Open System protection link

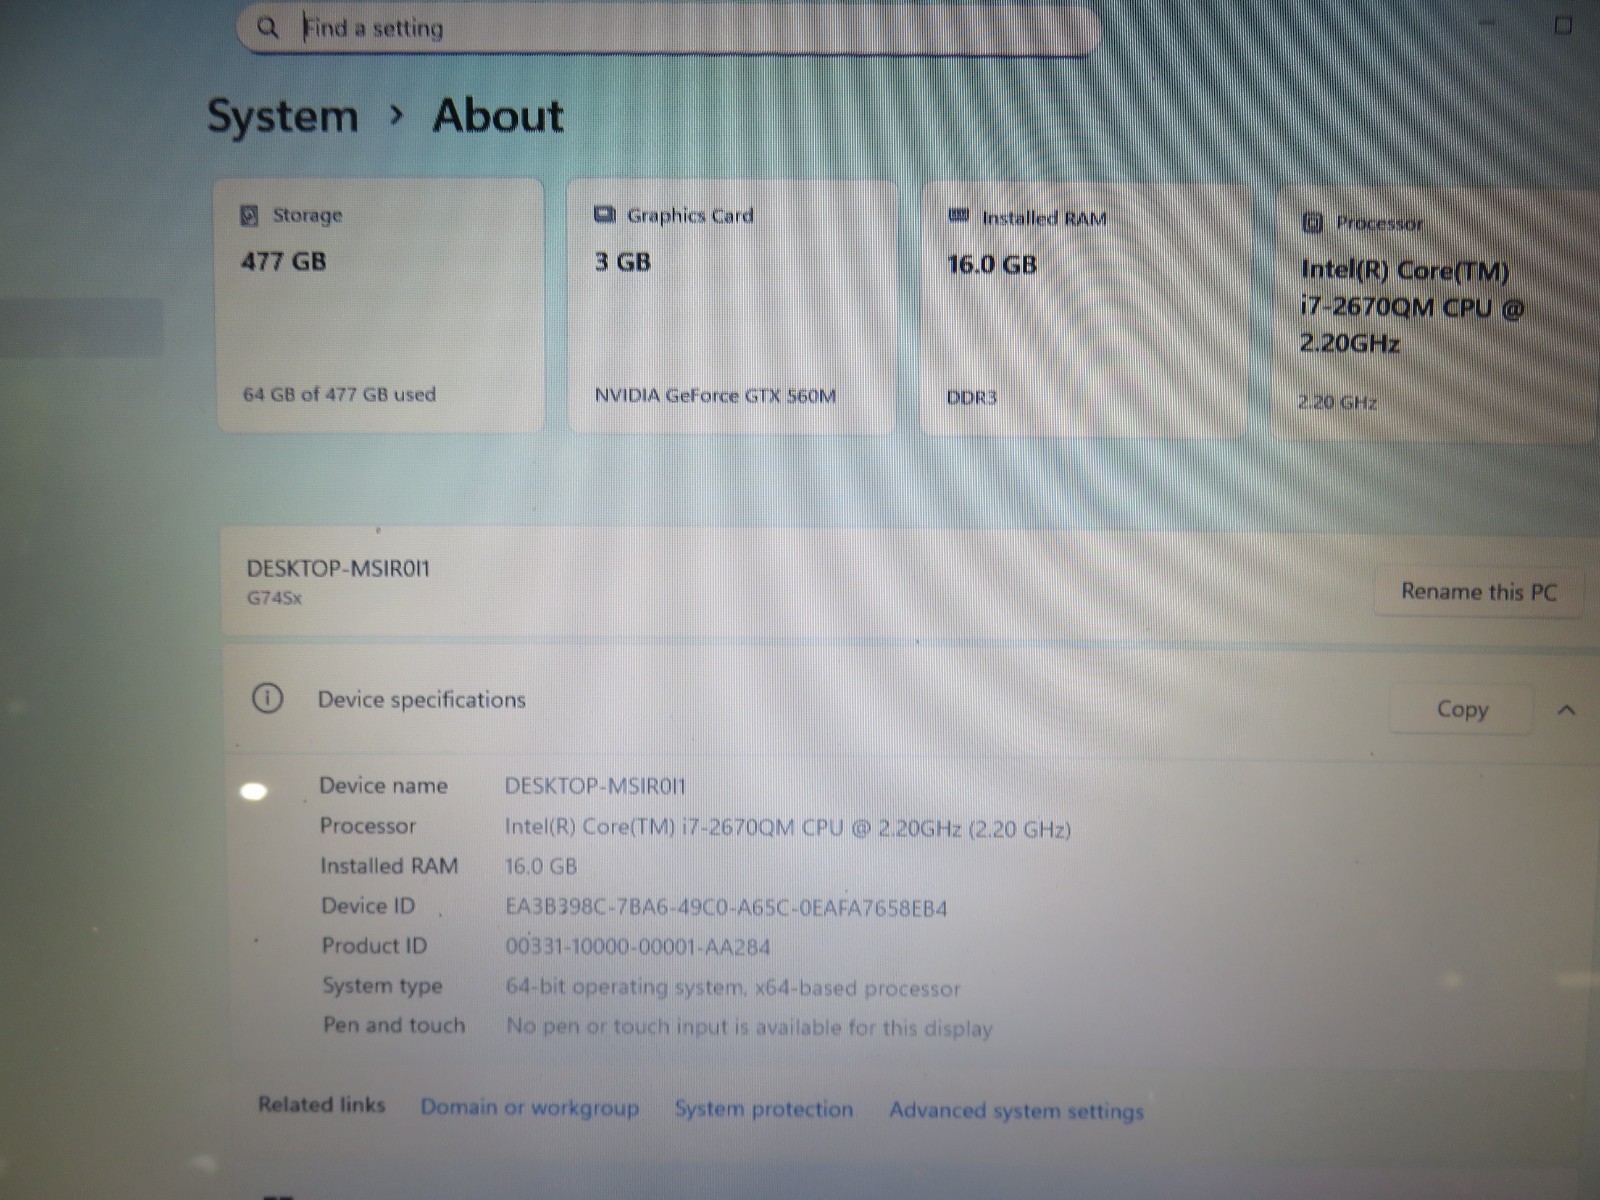pyautogui.click(x=764, y=1109)
